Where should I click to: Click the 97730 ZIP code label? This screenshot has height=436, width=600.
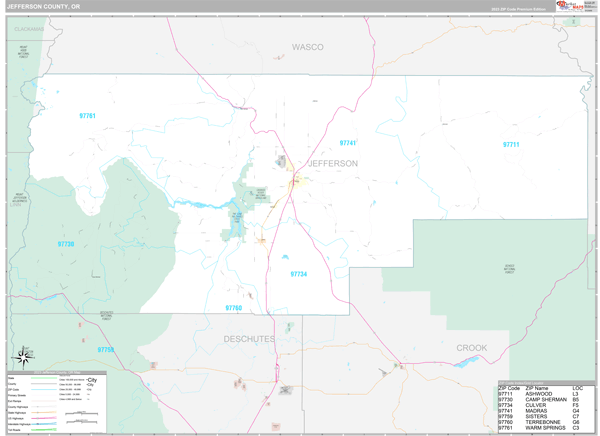66,244
